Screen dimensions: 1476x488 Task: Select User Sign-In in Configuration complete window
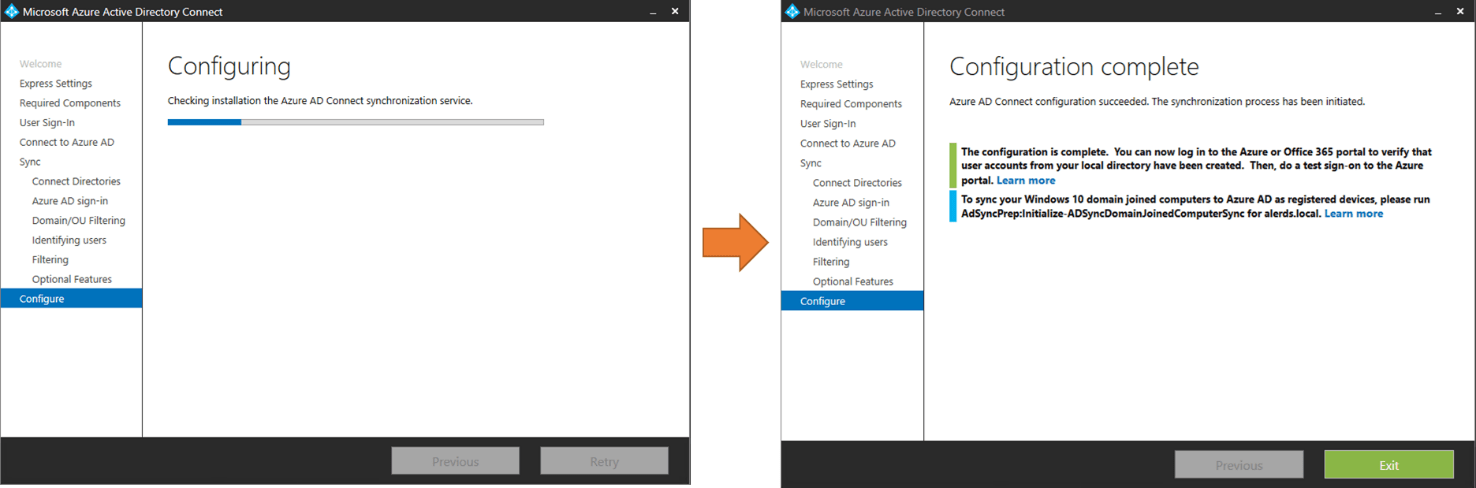coord(828,124)
